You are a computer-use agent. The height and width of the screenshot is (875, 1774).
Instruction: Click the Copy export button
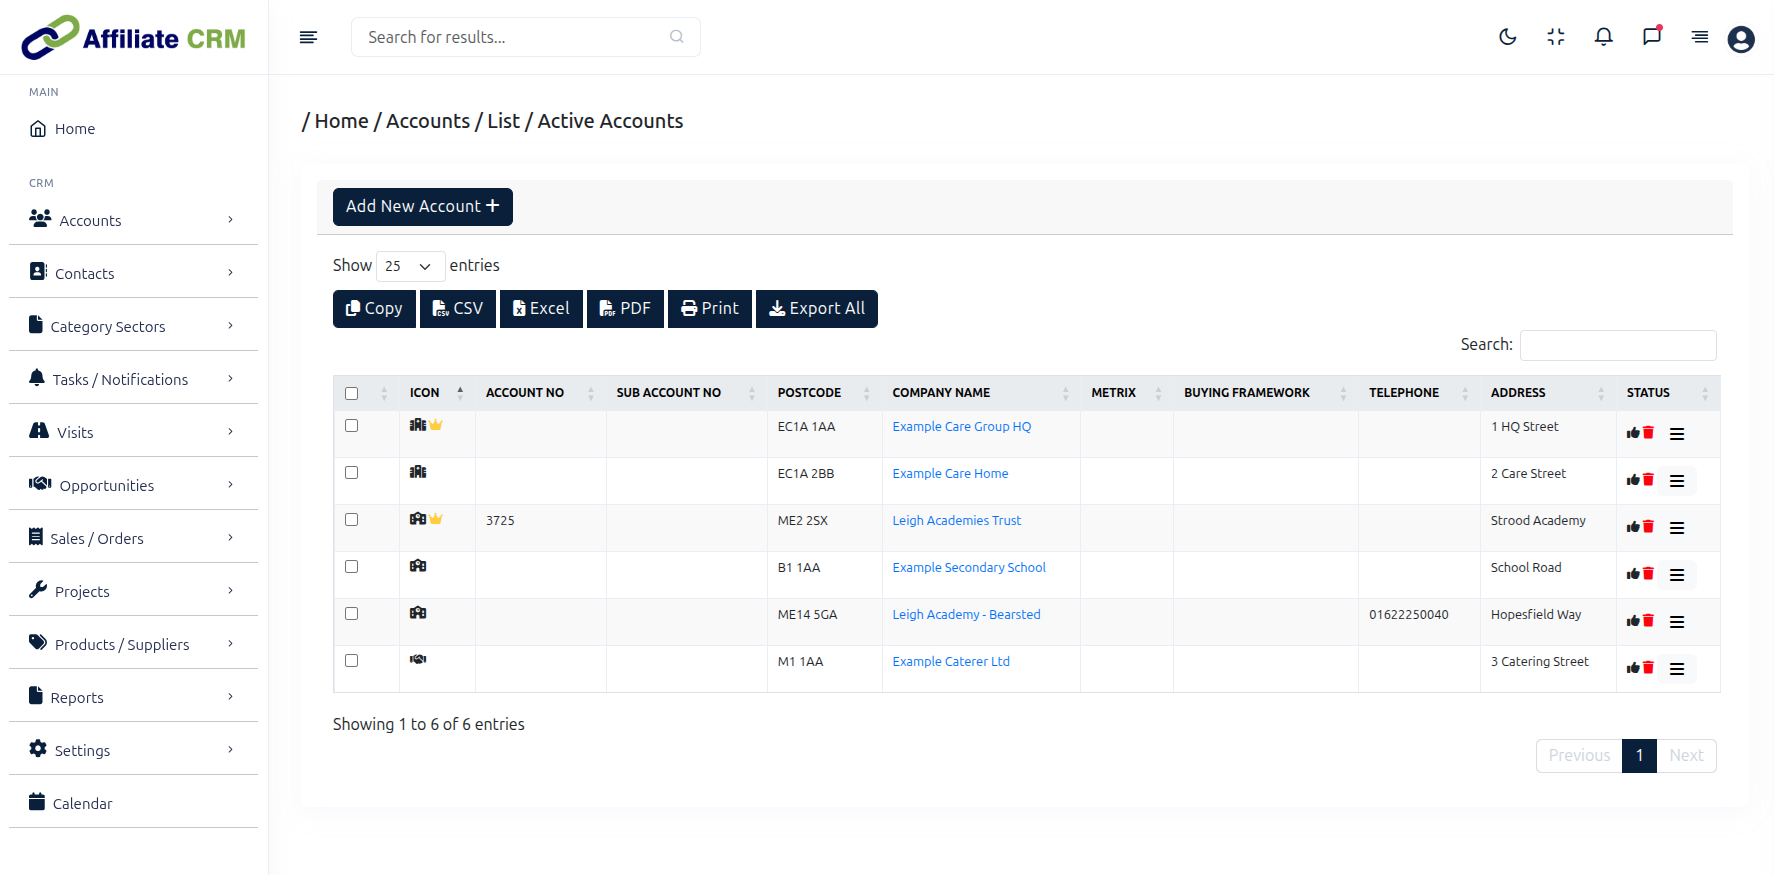(374, 309)
